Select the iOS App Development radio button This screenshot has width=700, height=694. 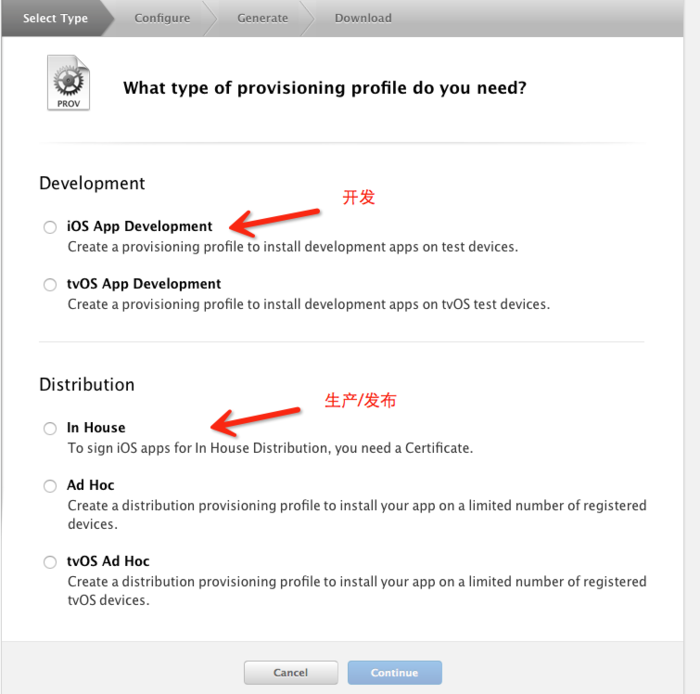(x=50, y=227)
